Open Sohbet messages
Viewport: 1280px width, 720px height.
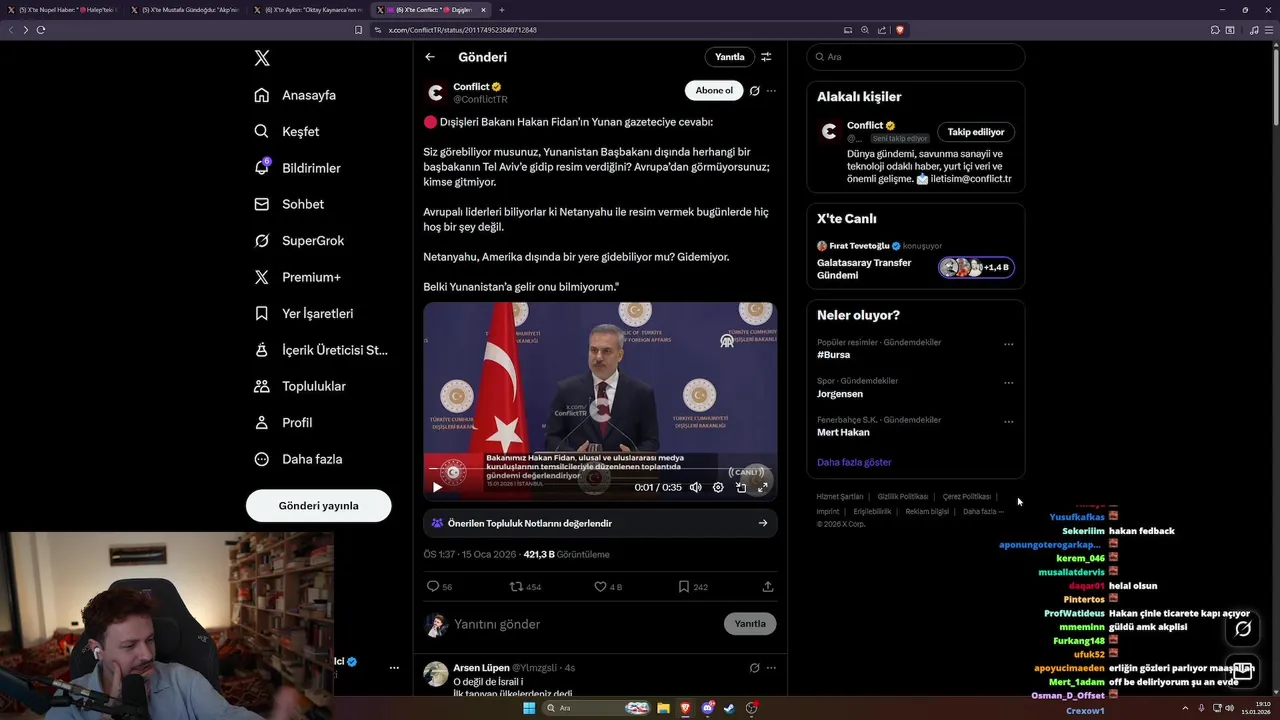290,204
